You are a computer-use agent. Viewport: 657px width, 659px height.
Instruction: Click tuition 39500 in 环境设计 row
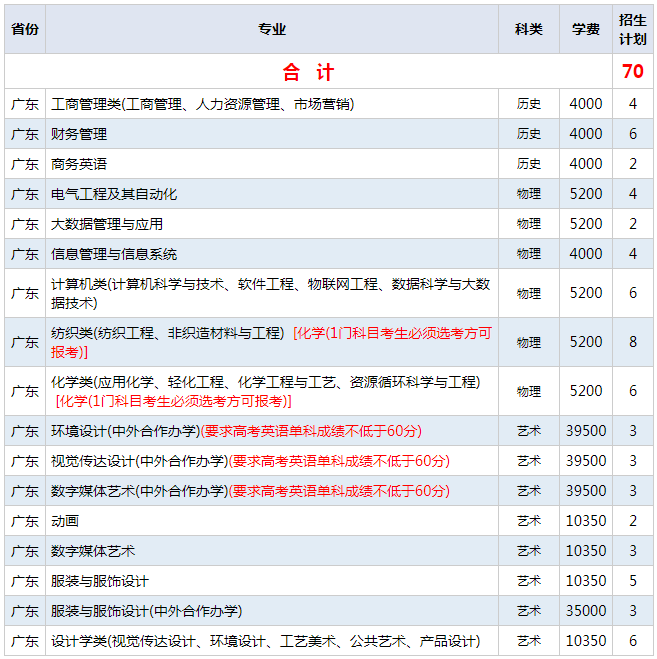(x=586, y=431)
